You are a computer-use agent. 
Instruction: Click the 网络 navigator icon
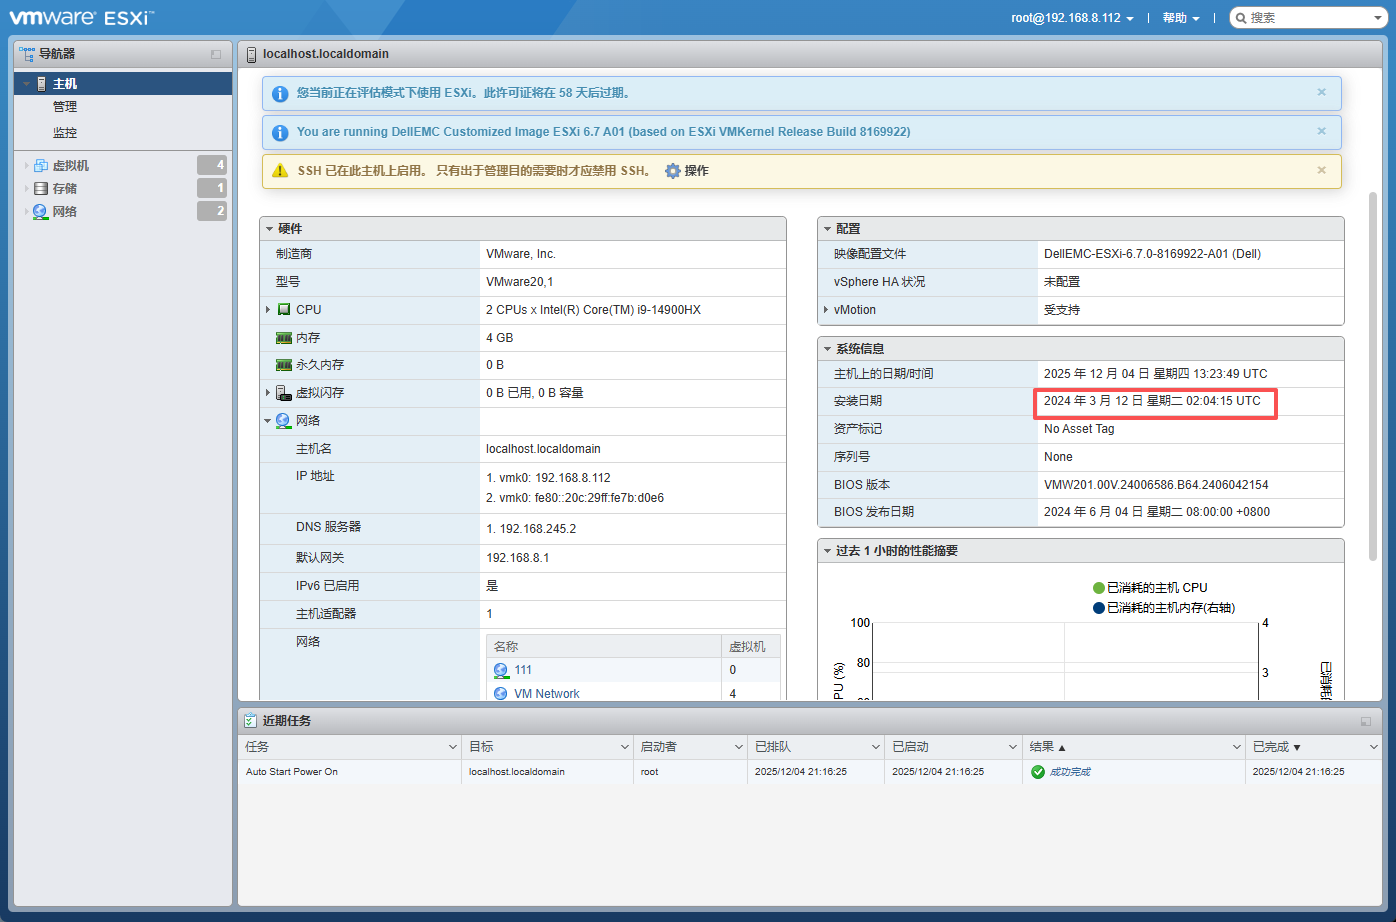(x=40, y=212)
